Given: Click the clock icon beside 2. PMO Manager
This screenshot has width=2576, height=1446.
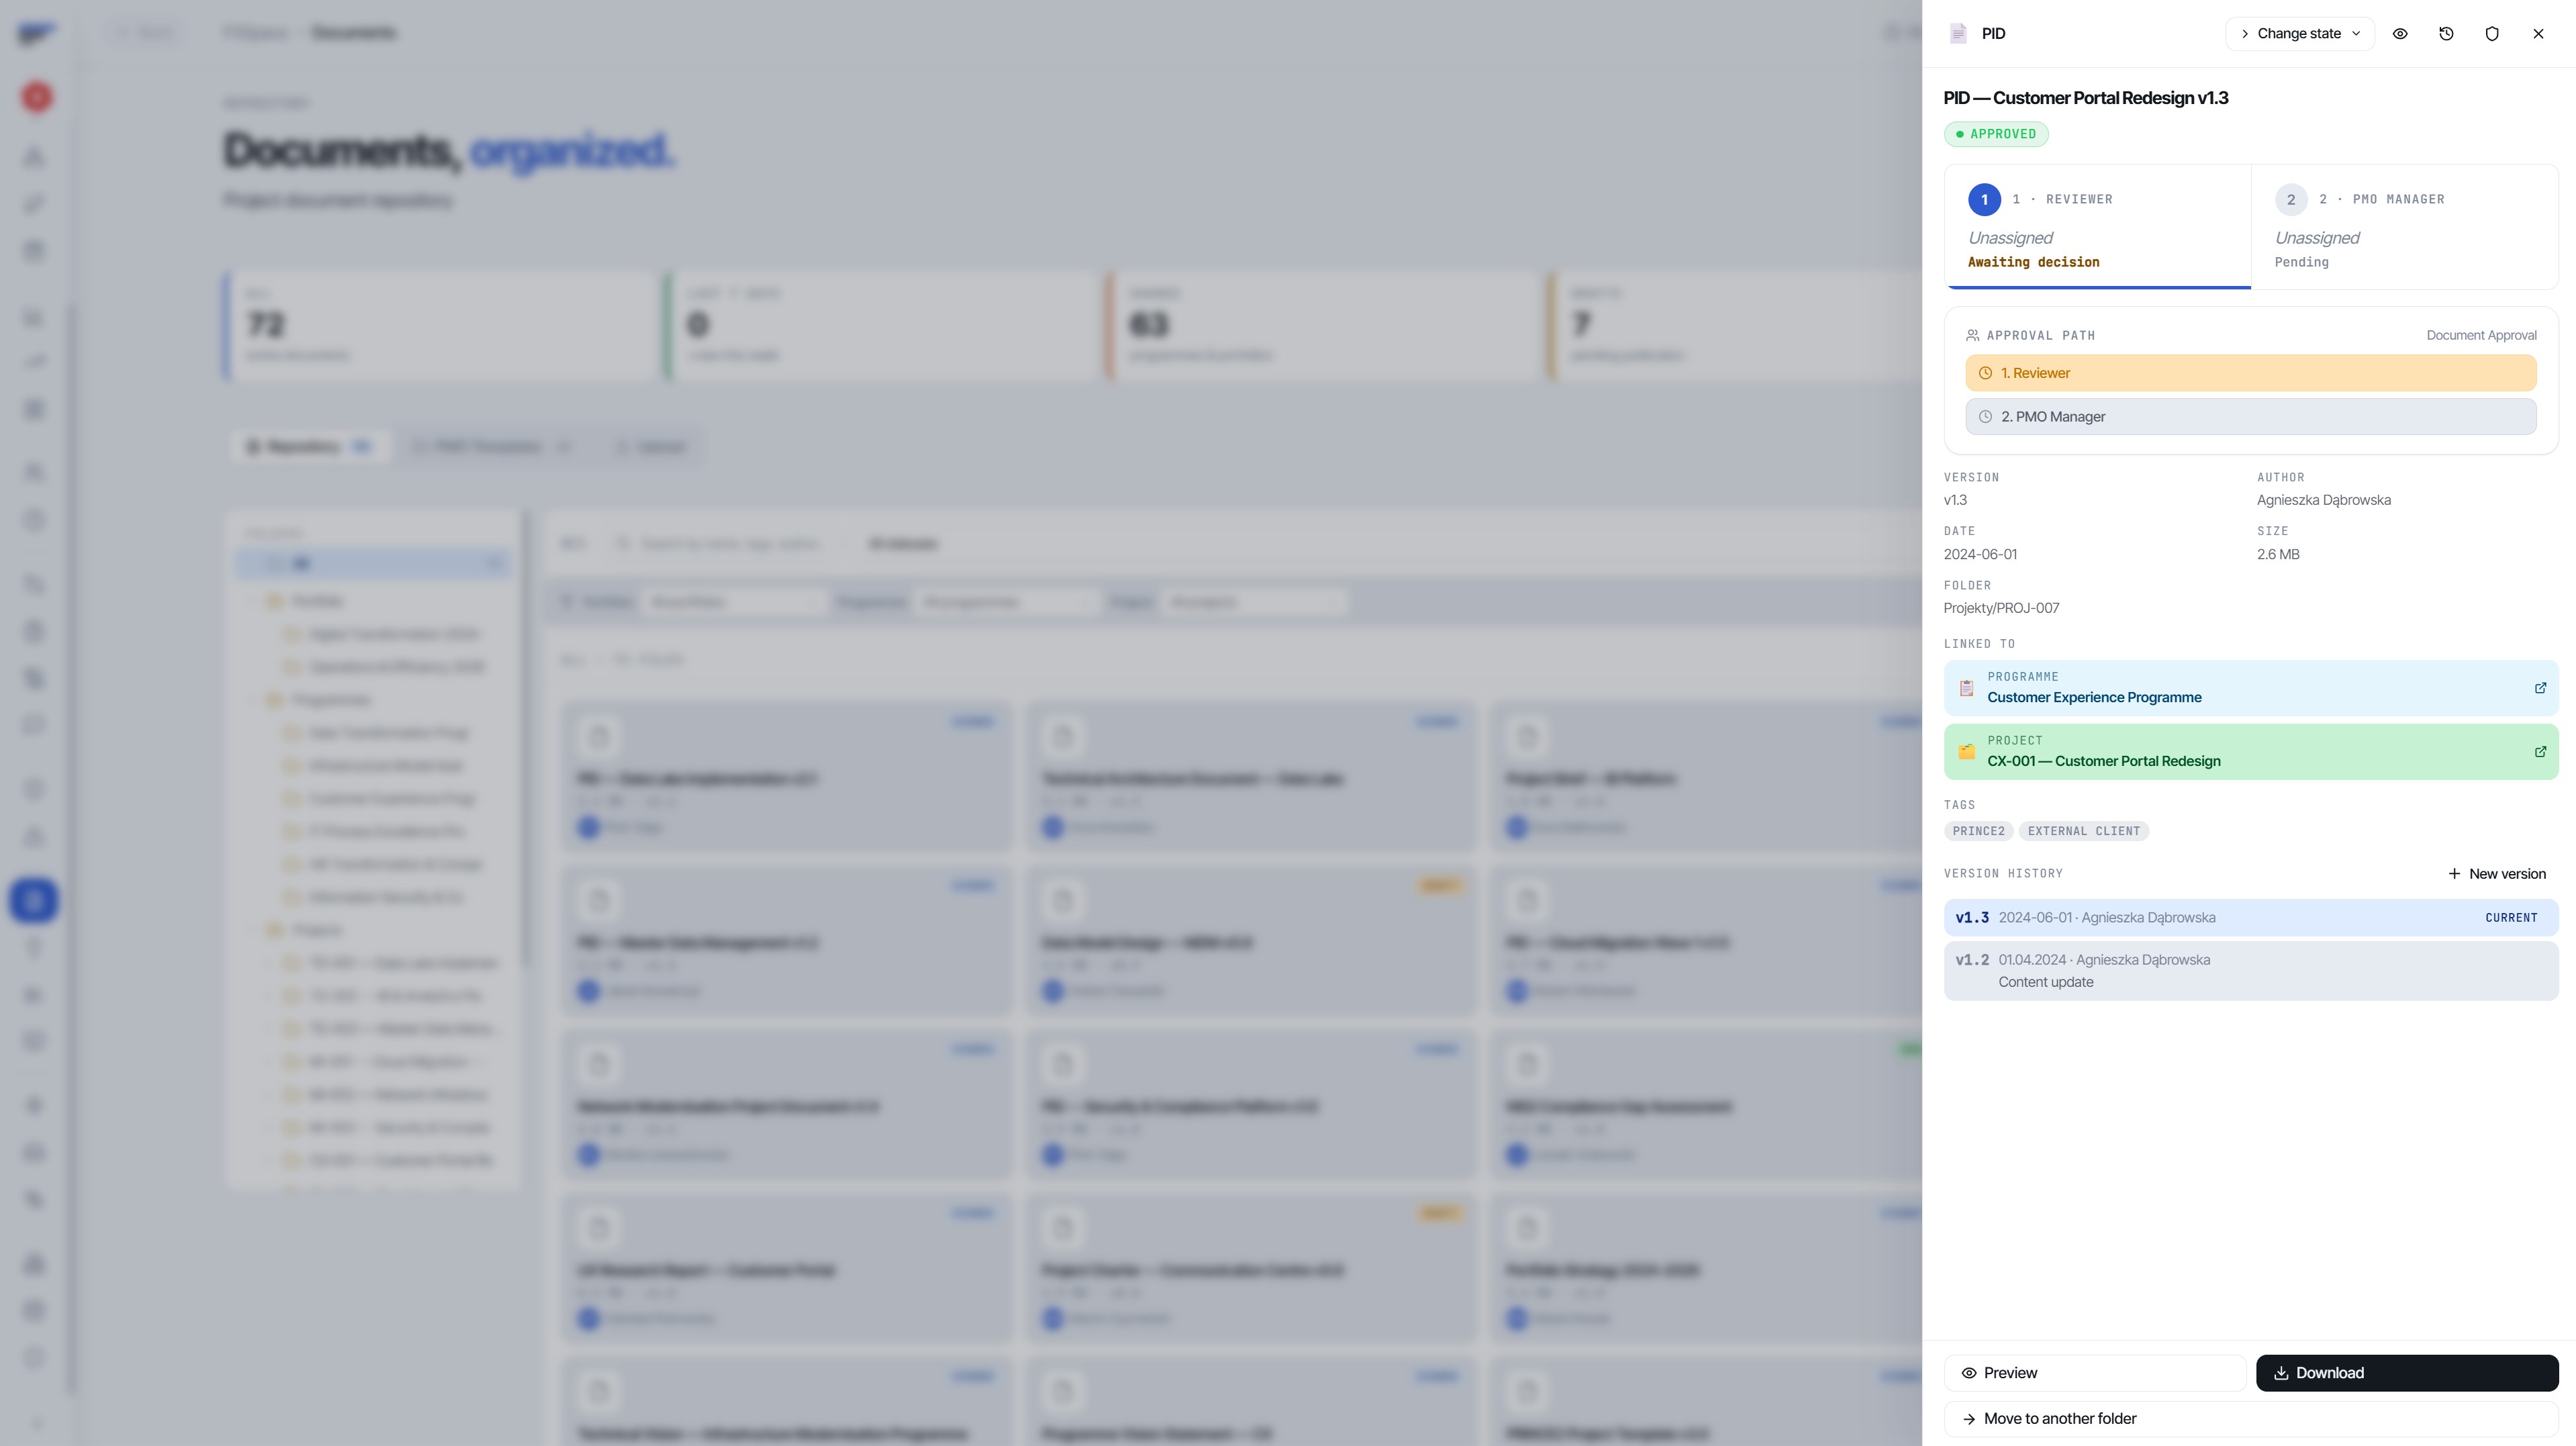Looking at the screenshot, I should pyautogui.click(x=1985, y=416).
